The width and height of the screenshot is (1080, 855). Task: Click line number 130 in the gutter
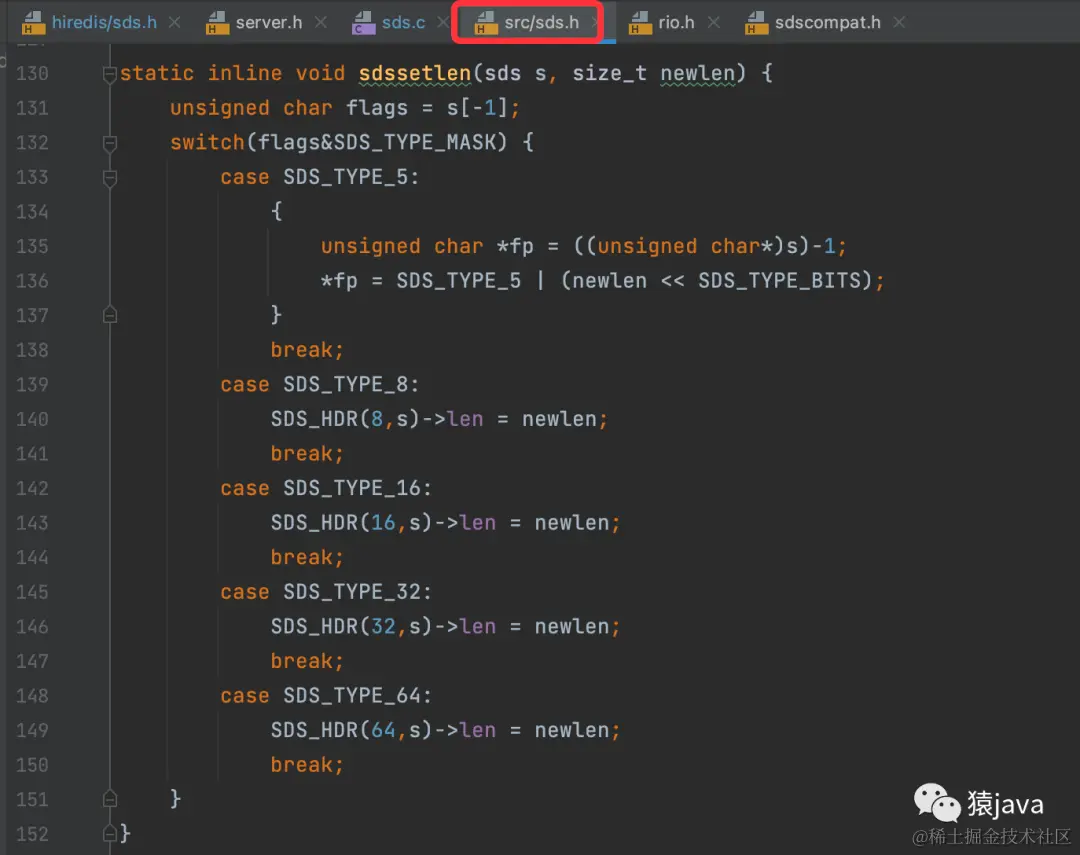point(32,74)
